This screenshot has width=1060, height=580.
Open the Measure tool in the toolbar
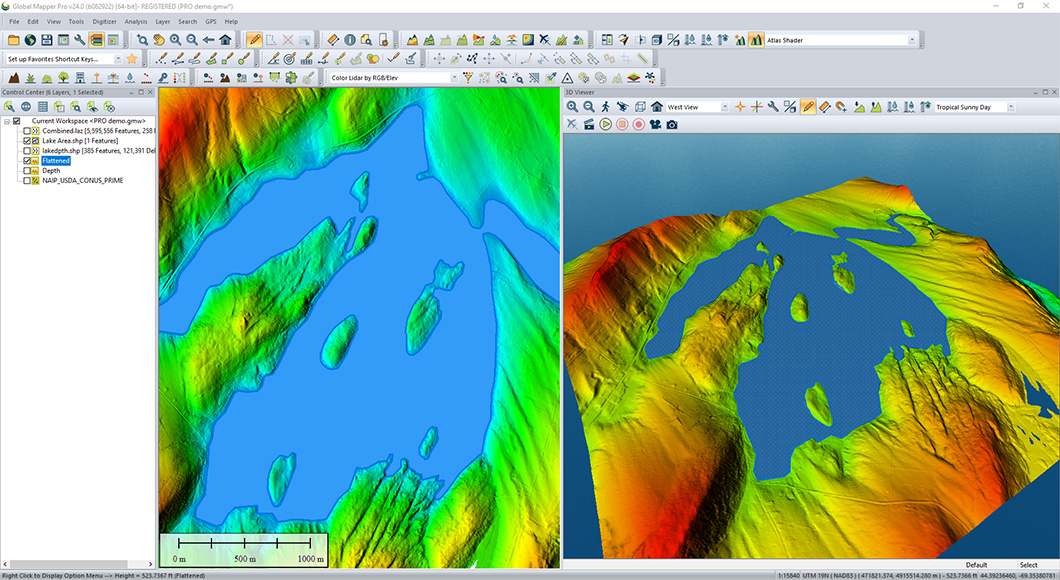point(332,40)
